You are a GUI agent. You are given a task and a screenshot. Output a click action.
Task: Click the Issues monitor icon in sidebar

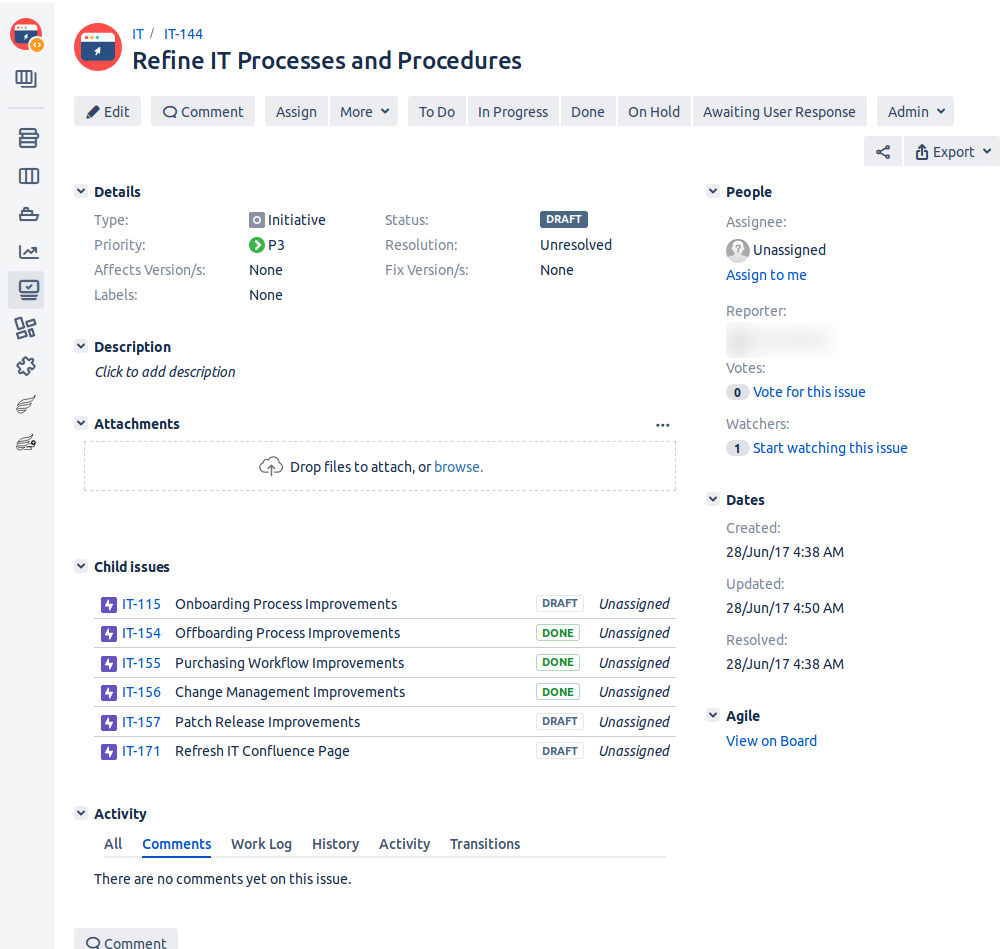29,290
